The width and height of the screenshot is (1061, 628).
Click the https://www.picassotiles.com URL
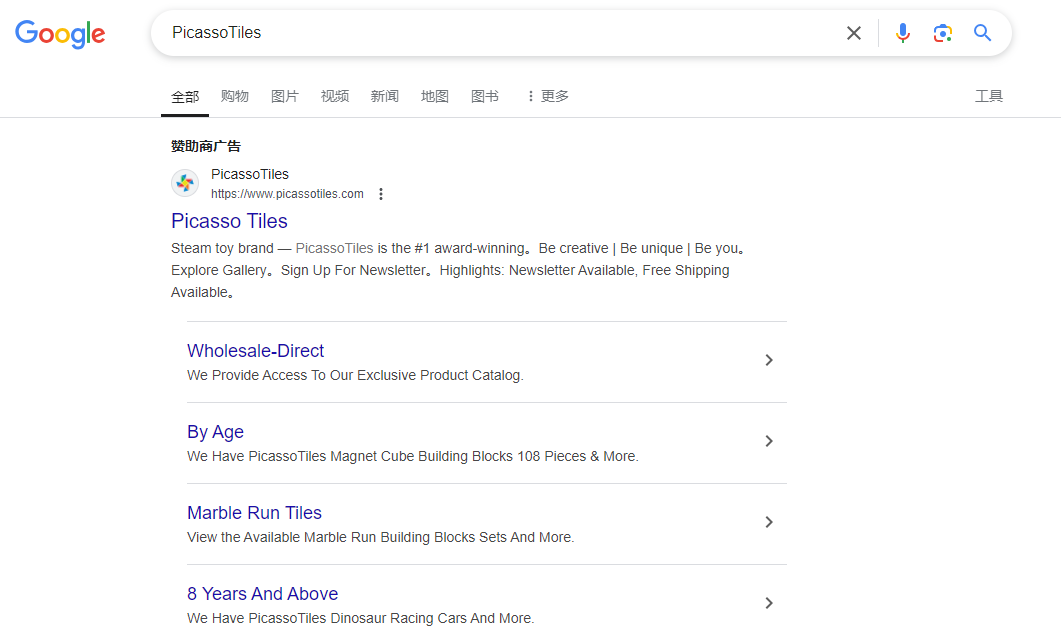[x=287, y=194]
